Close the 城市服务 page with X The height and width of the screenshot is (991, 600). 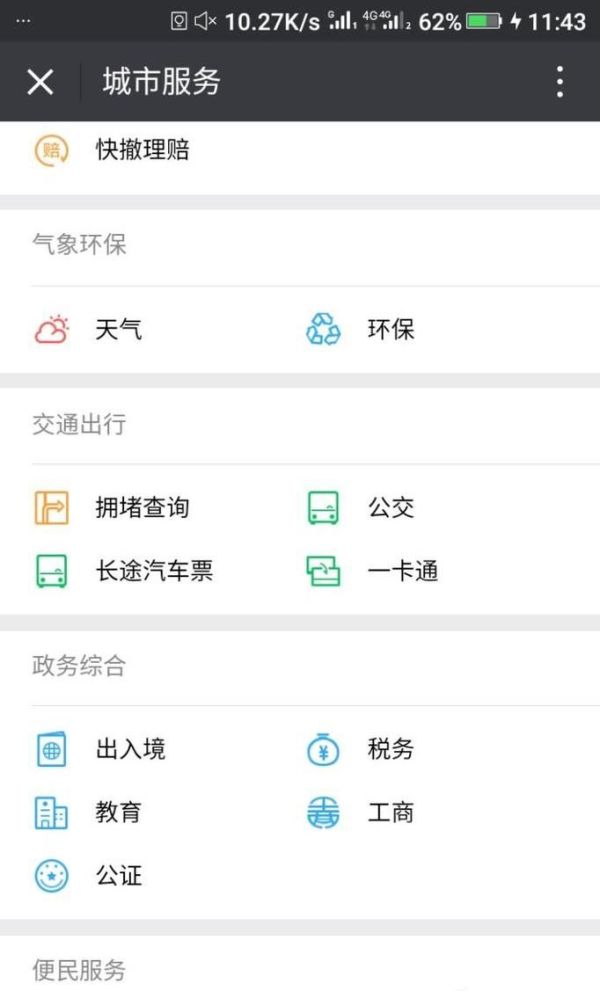coord(38,83)
